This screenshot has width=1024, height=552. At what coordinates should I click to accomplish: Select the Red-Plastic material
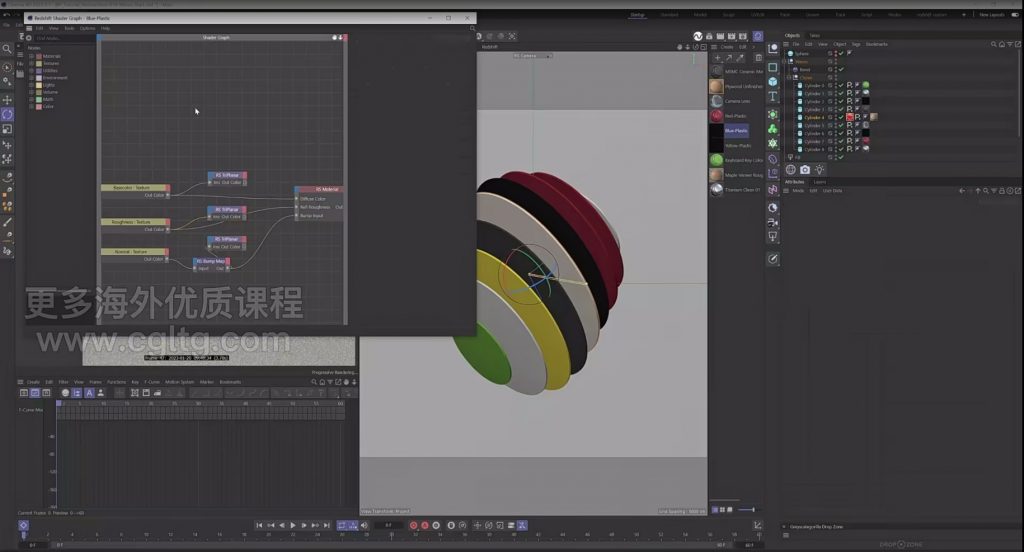[735, 116]
